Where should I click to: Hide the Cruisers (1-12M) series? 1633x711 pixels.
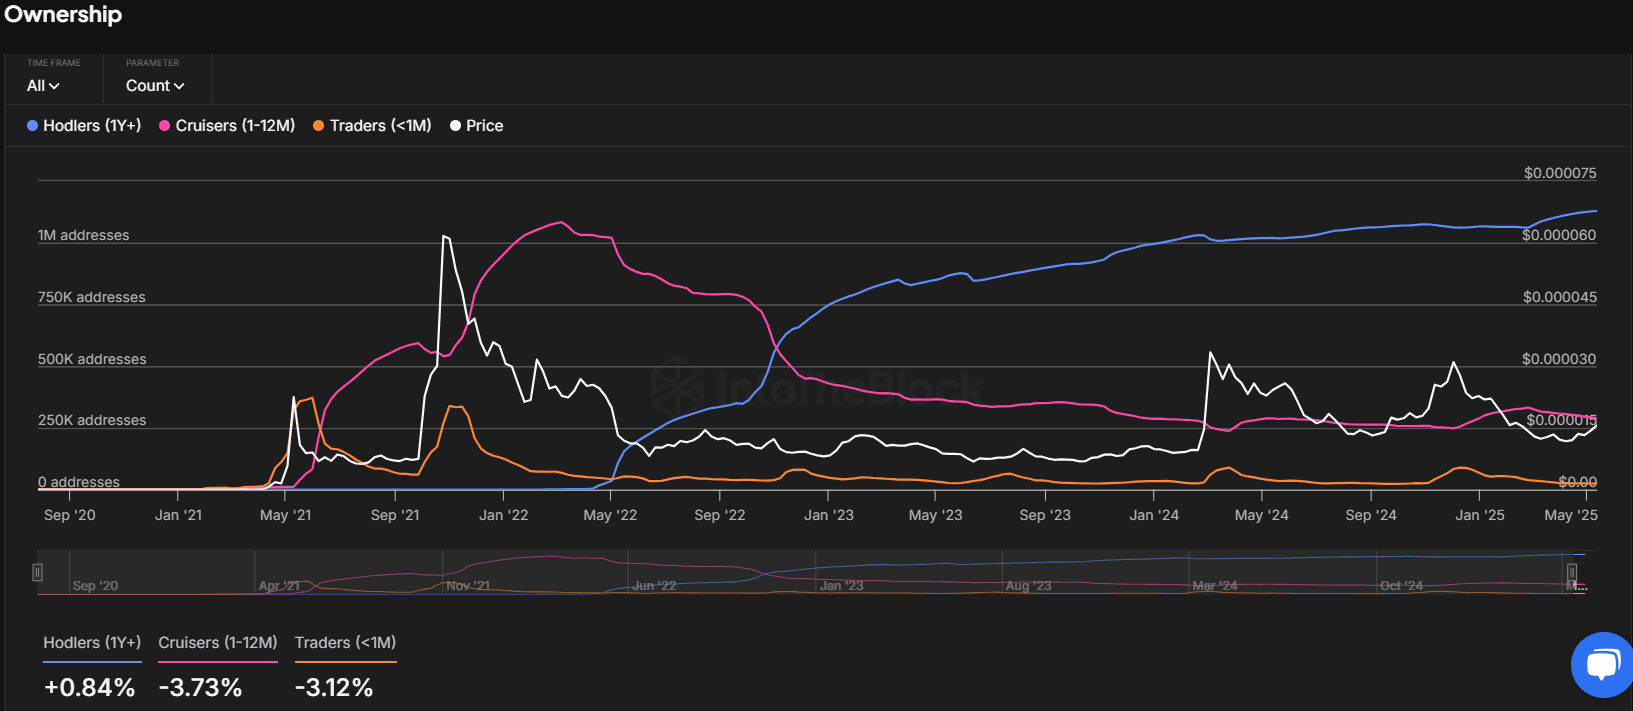click(x=235, y=126)
